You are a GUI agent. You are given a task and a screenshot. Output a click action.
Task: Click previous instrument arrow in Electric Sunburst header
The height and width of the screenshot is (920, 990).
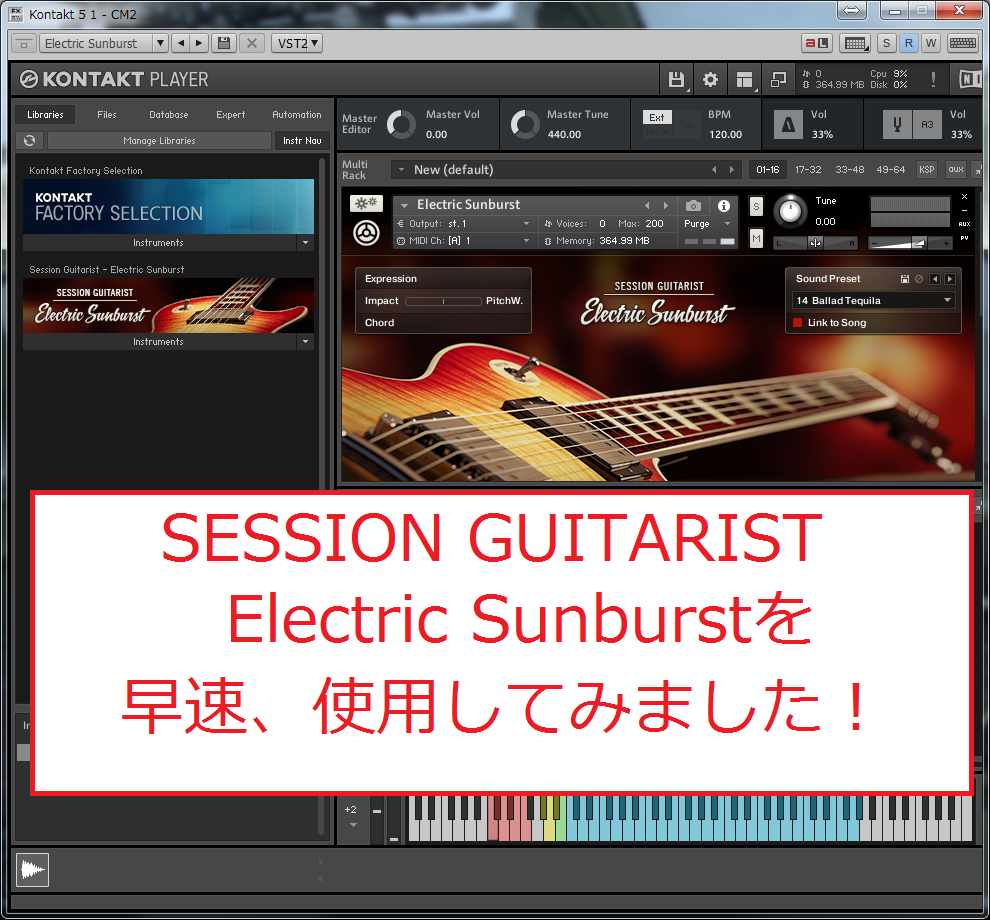tap(647, 205)
